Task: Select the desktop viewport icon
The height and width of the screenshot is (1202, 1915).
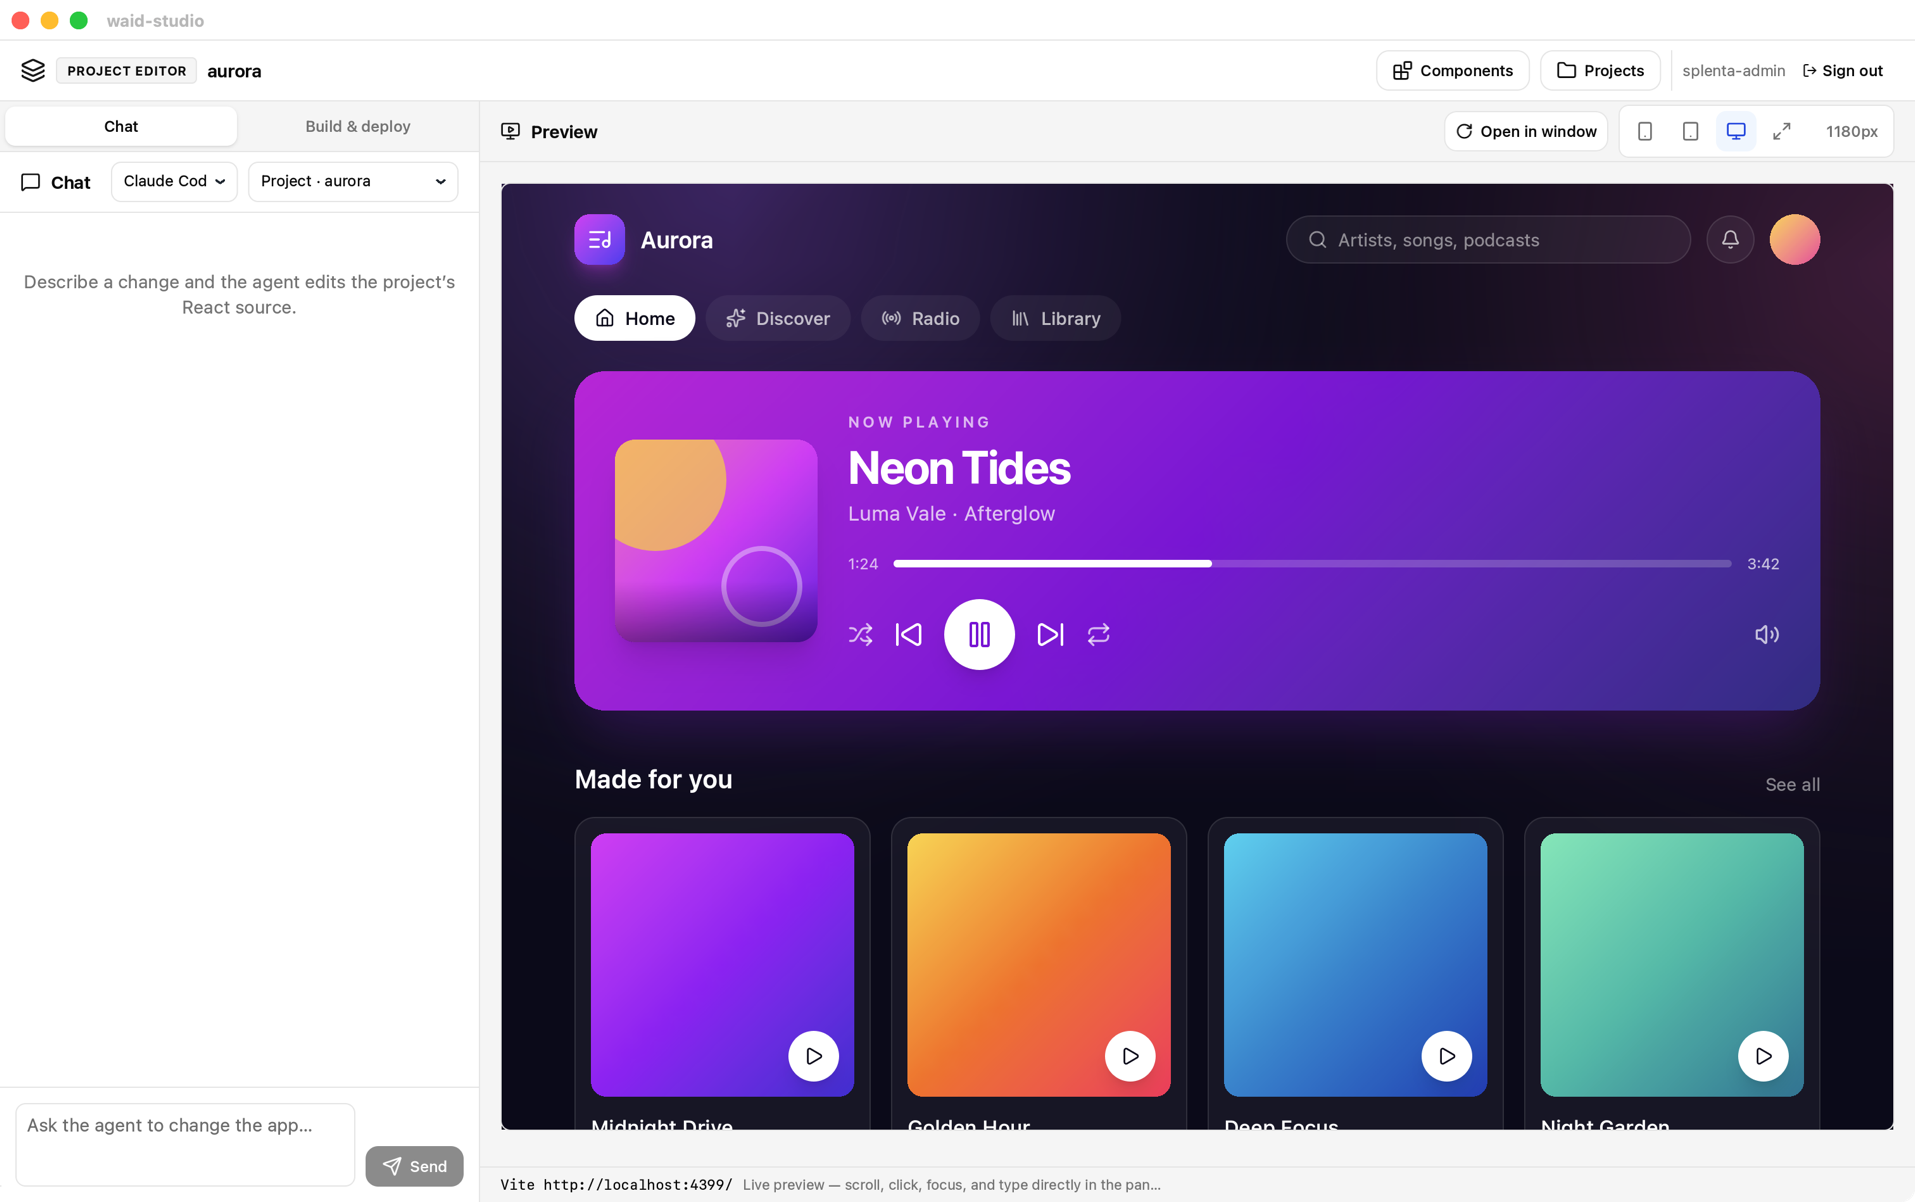Action: pyautogui.click(x=1736, y=131)
